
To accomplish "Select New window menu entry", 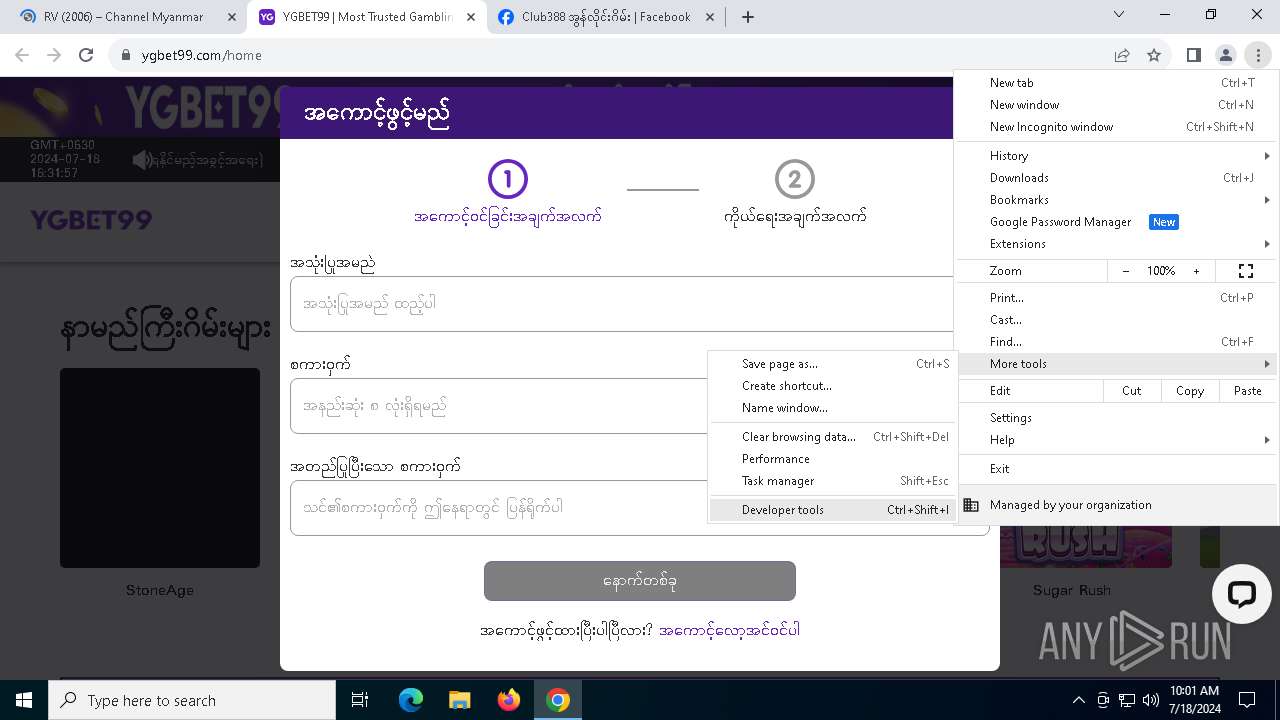I will click(1118, 105).
